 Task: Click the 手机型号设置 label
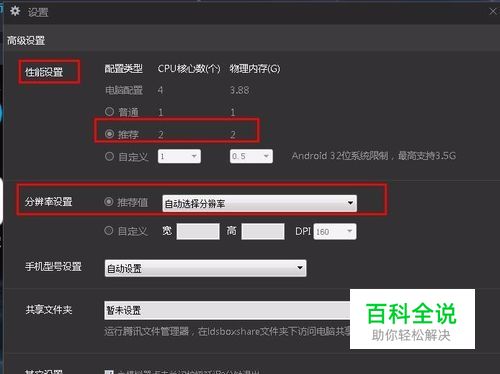click(x=53, y=266)
